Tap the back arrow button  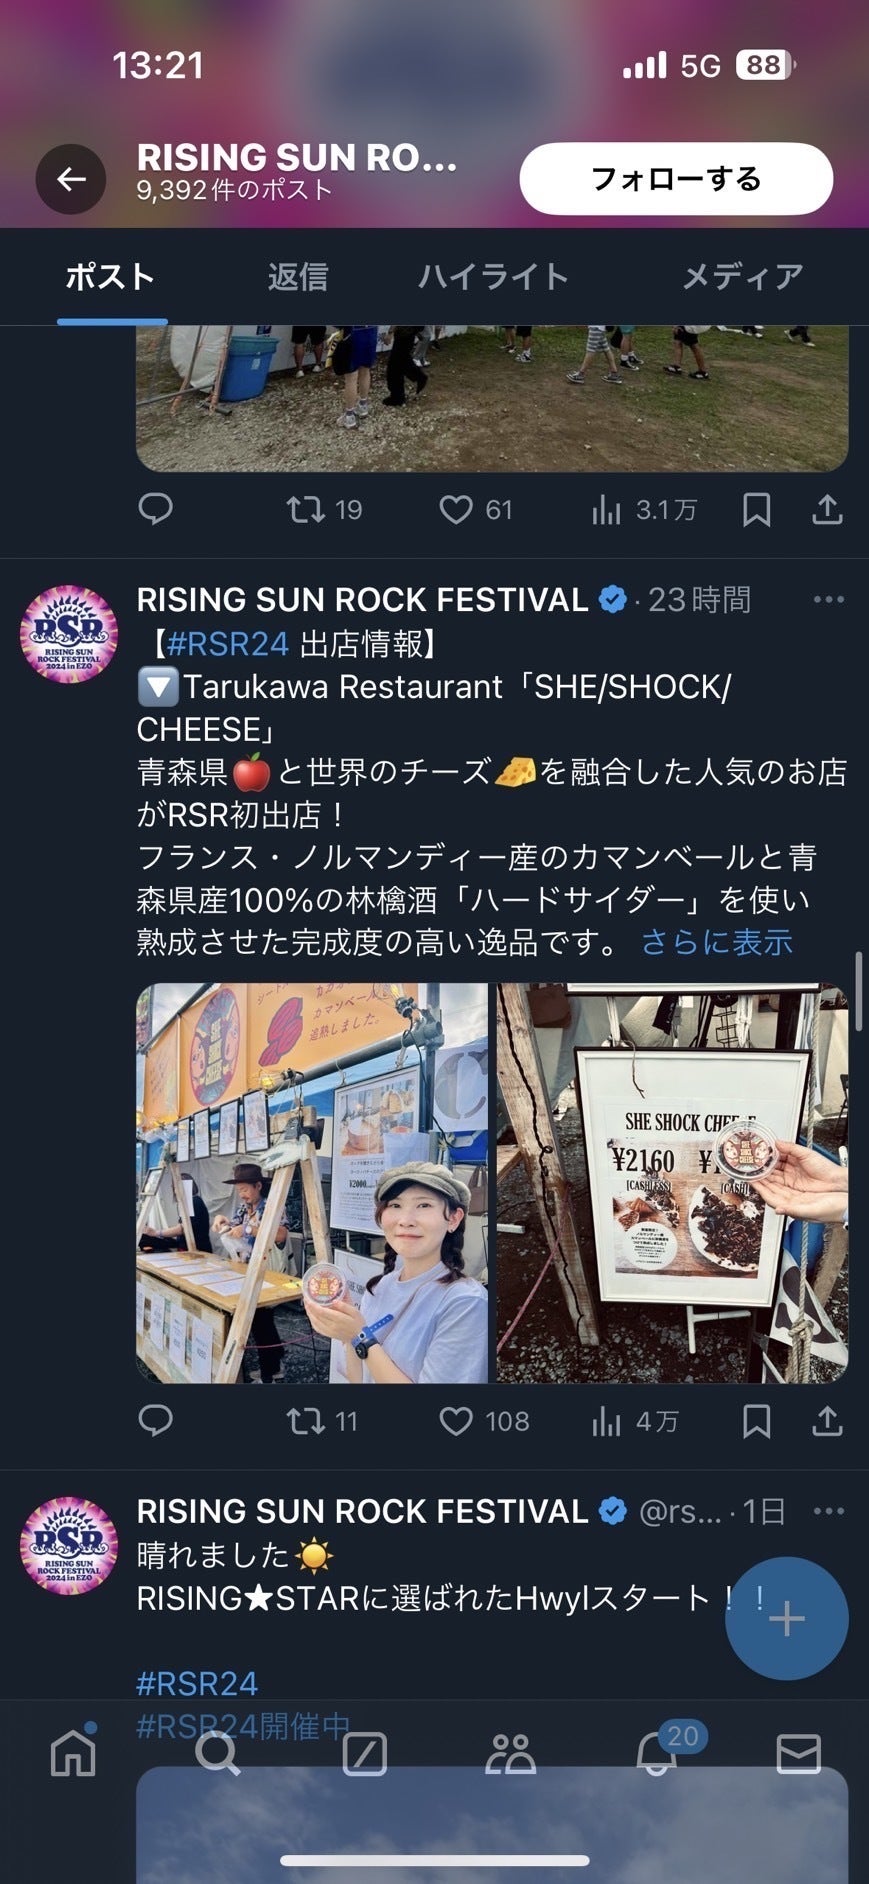click(71, 179)
